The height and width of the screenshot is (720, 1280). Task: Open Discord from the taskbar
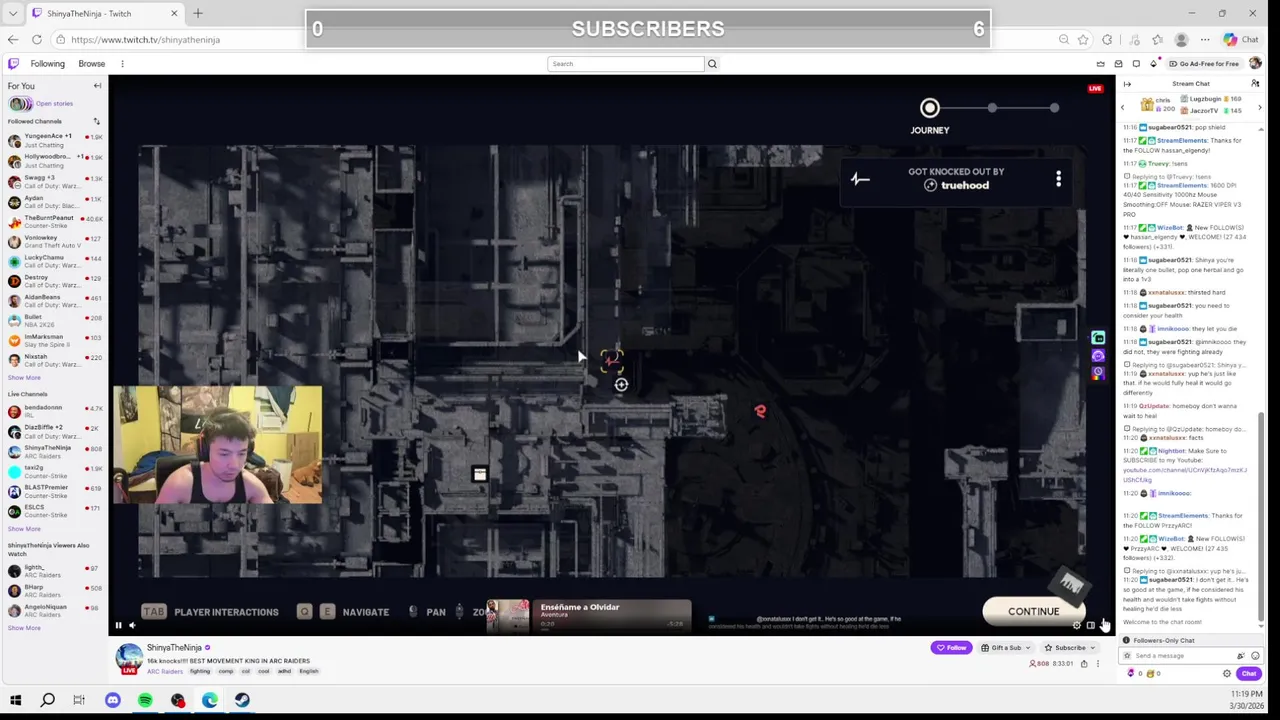(112, 700)
